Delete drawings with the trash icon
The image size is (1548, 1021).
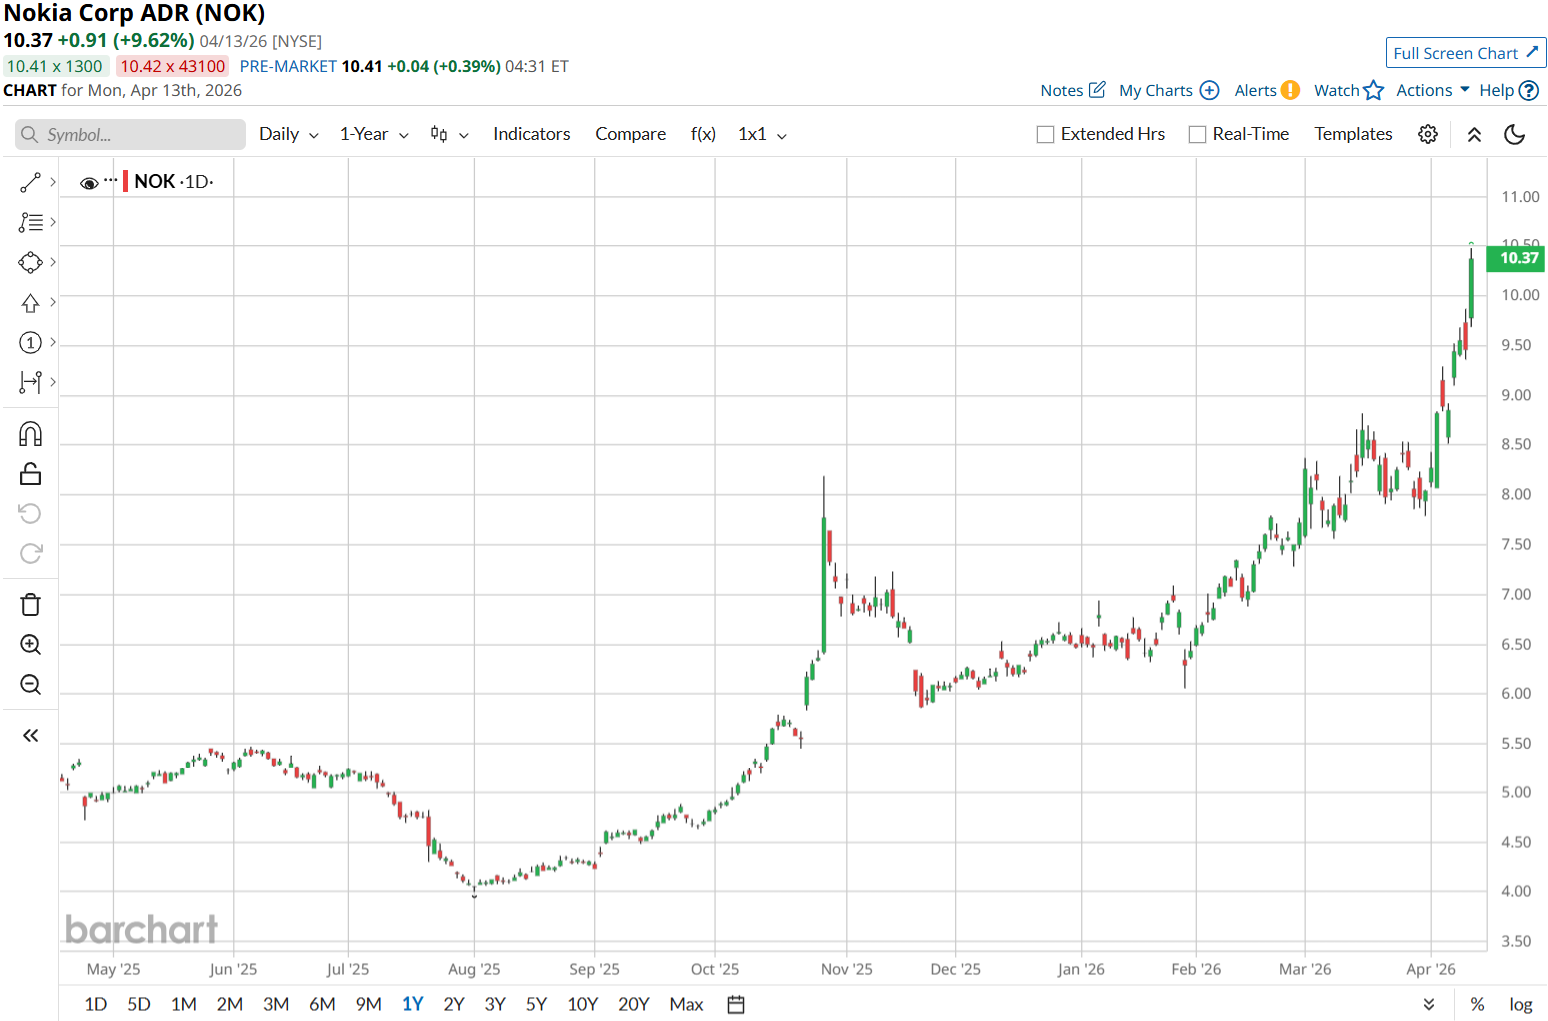(x=30, y=604)
